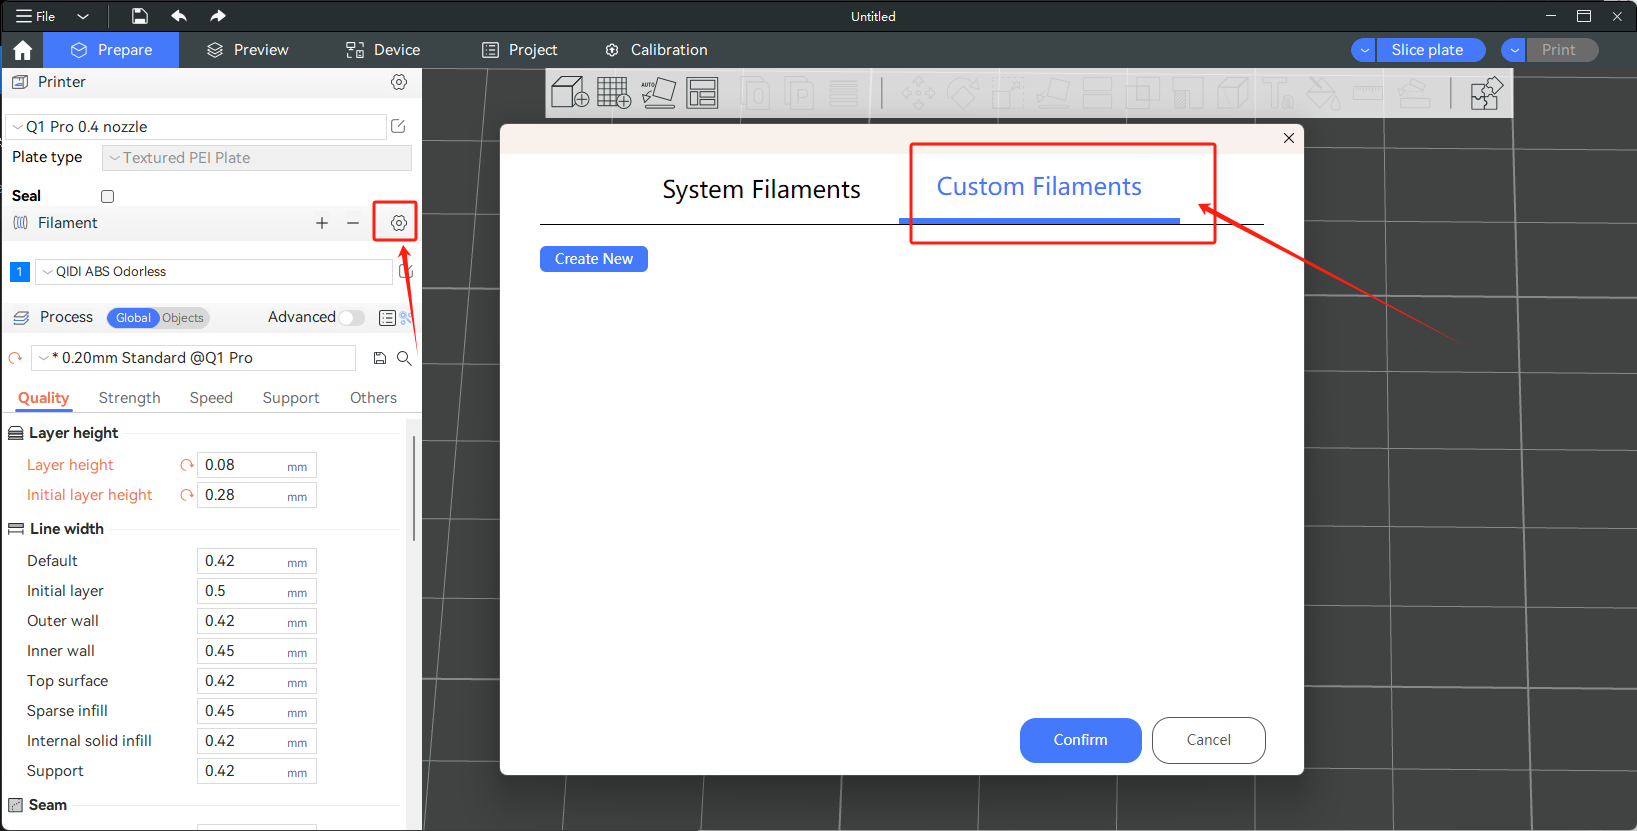Select the Lay on face tool
The image size is (1637, 831).
1053,93
